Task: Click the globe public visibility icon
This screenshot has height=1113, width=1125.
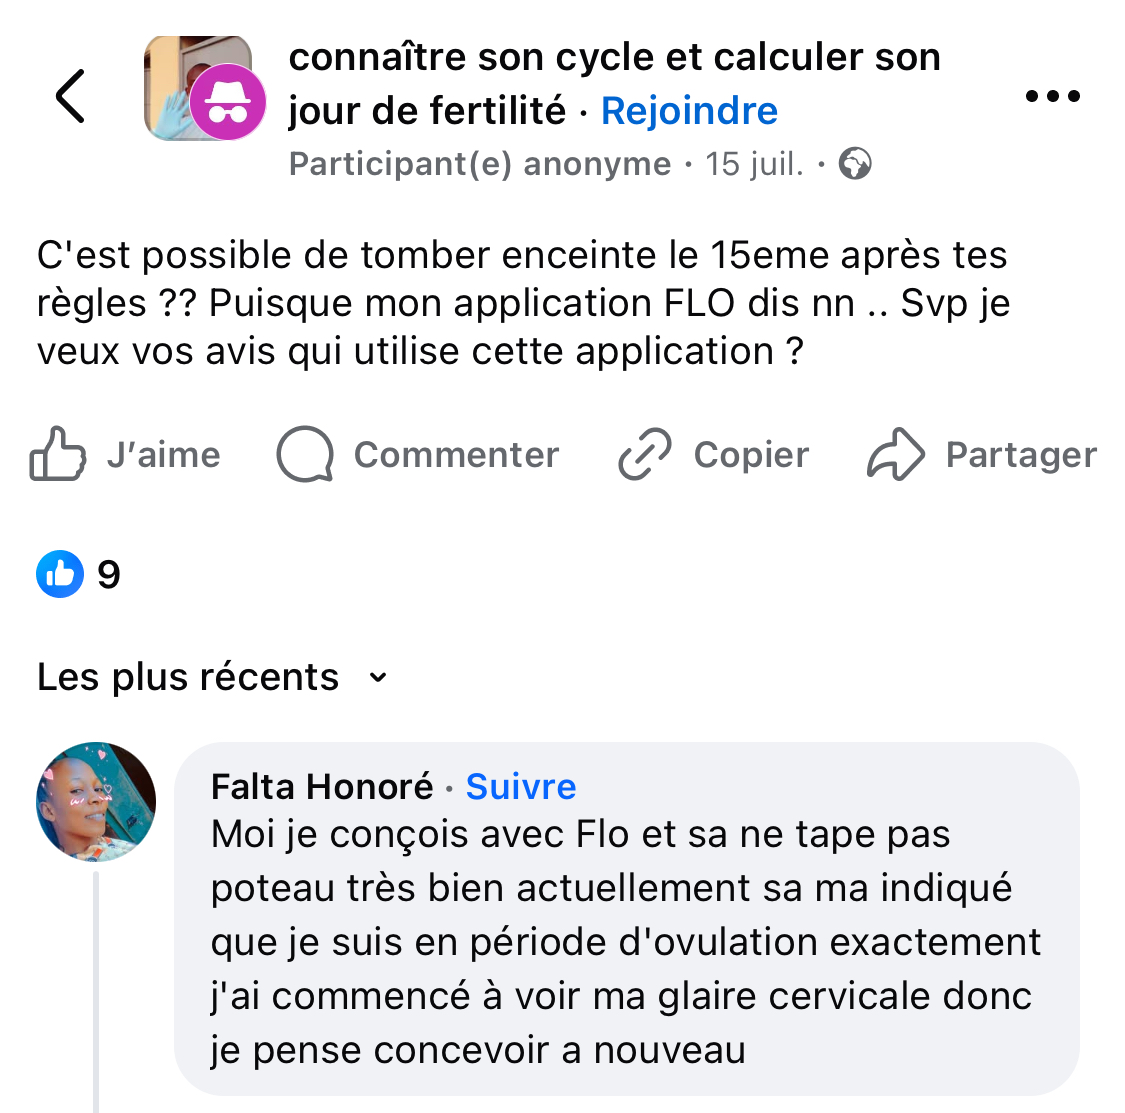Action: click(855, 163)
